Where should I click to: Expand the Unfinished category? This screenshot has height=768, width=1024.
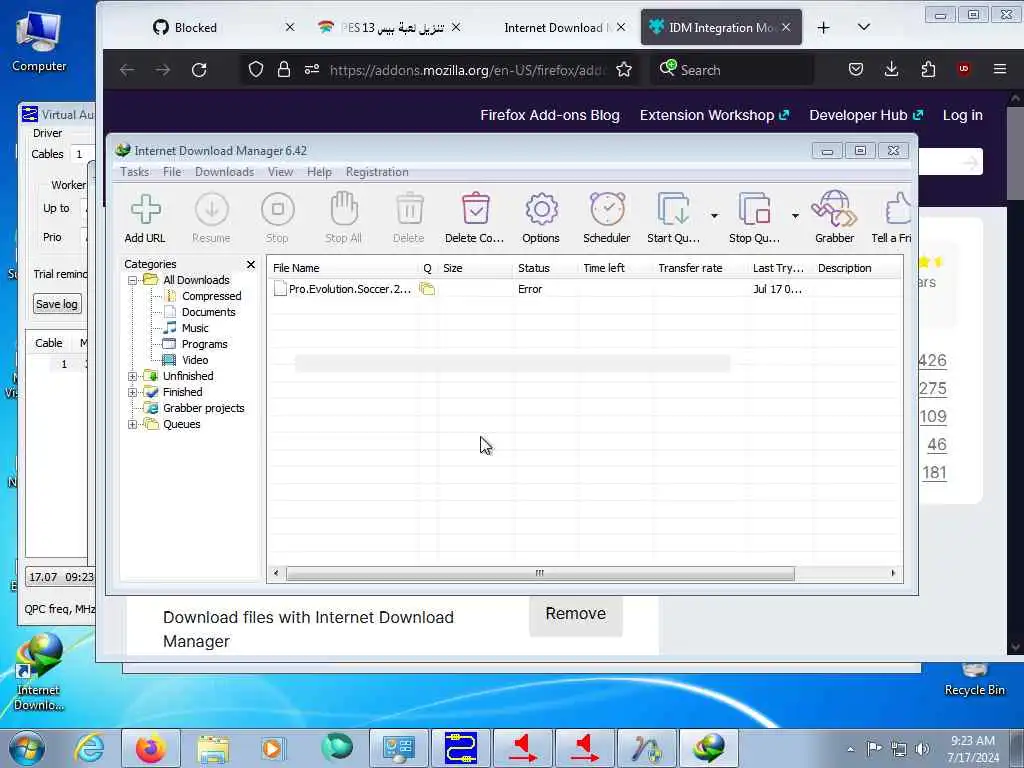[x=133, y=376]
